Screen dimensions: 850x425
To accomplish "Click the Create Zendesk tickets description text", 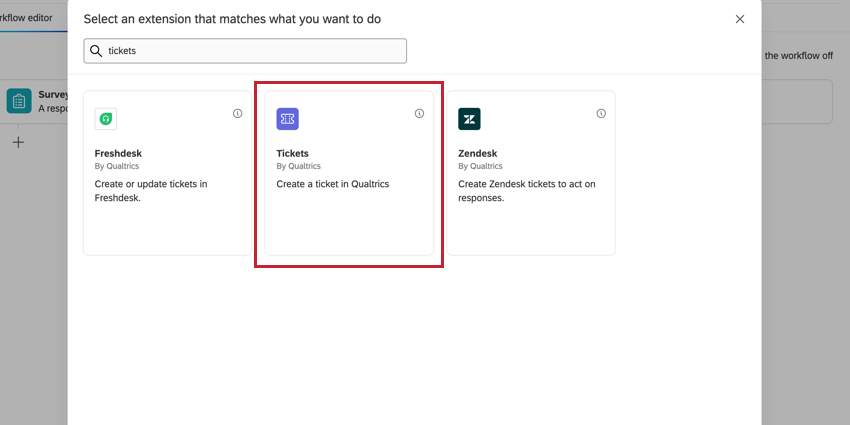I will click(527, 191).
